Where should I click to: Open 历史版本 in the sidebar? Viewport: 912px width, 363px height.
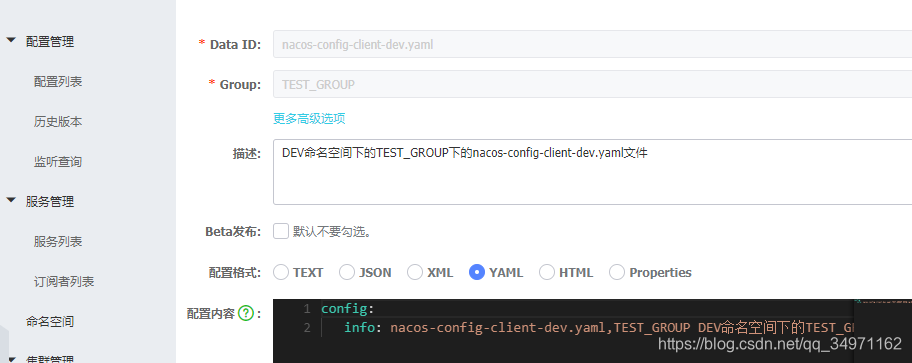(58, 122)
